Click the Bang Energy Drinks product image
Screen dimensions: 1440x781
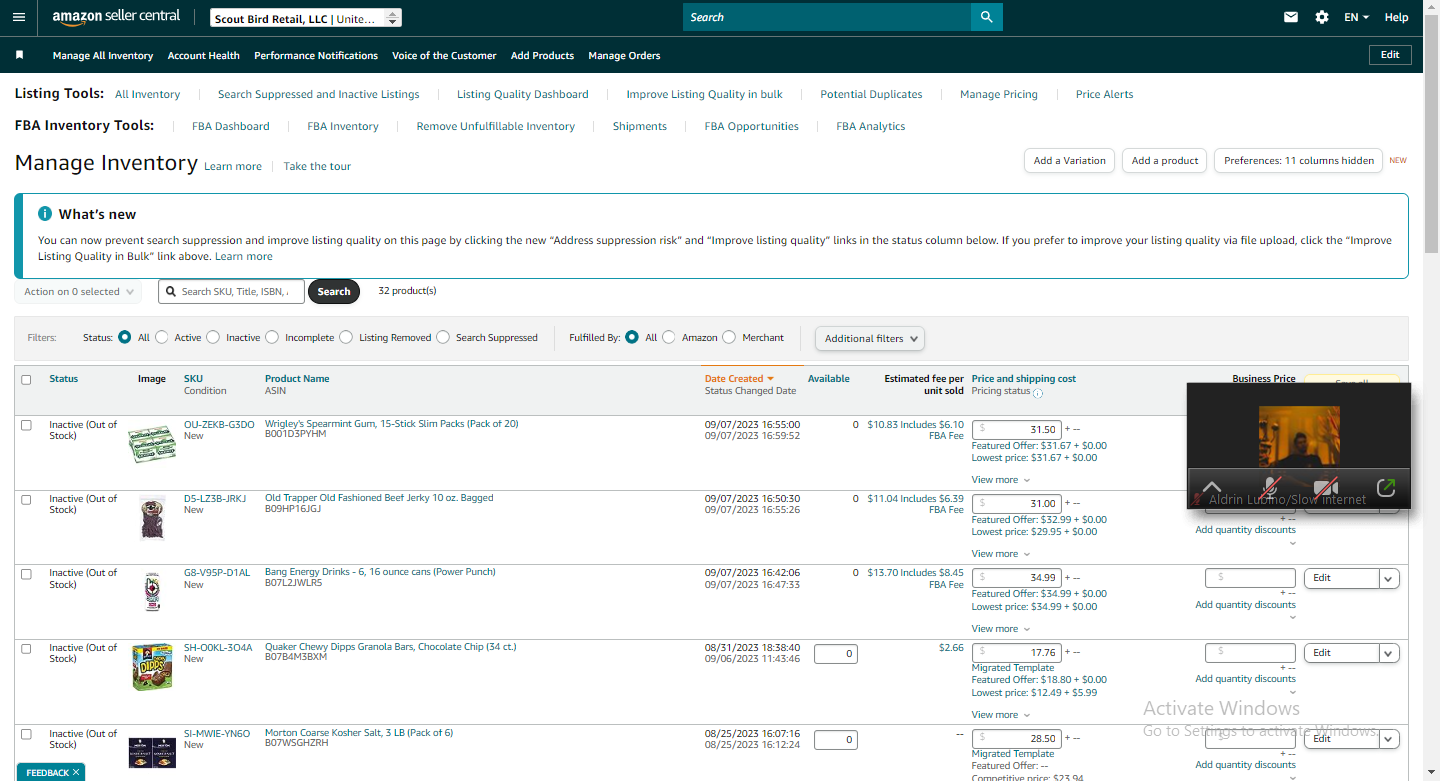[152, 592]
